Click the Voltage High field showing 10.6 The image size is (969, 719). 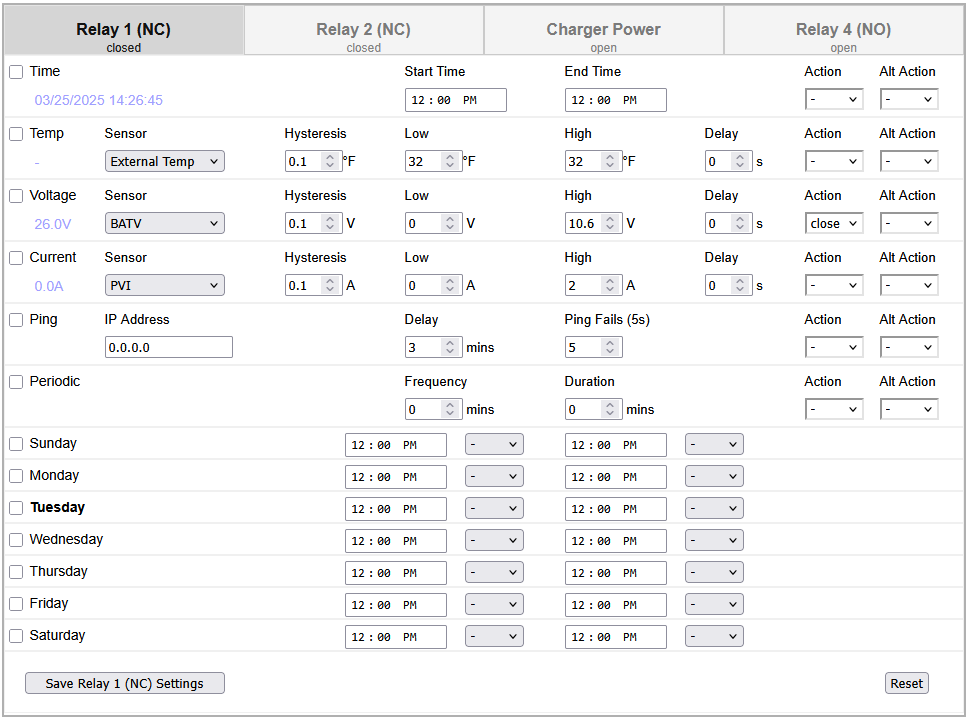(593, 223)
